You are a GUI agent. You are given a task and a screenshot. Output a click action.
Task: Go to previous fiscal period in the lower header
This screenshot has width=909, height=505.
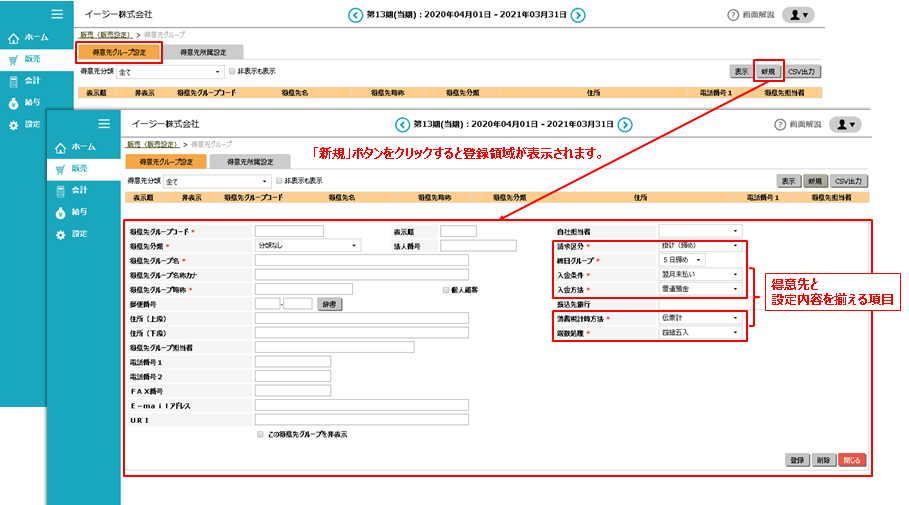(x=403, y=125)
